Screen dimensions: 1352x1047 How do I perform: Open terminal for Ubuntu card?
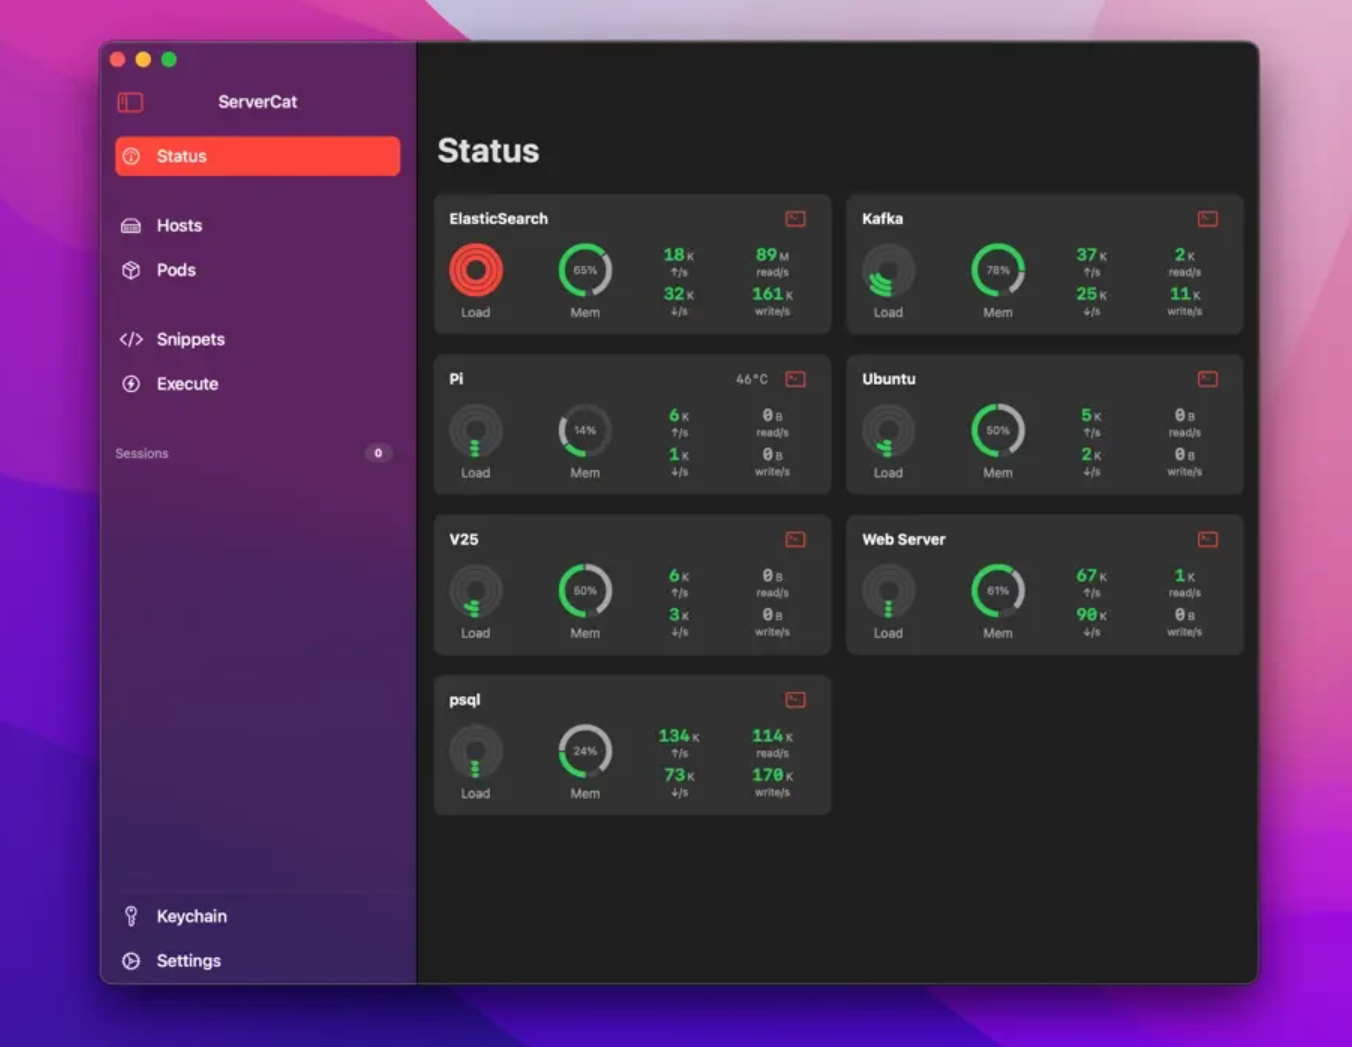(1208, 379)
